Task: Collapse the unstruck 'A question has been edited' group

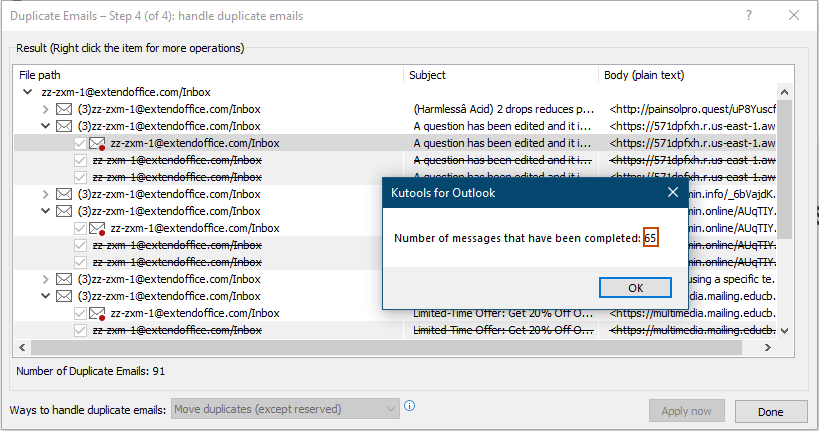Action: (x=45, y=126)
